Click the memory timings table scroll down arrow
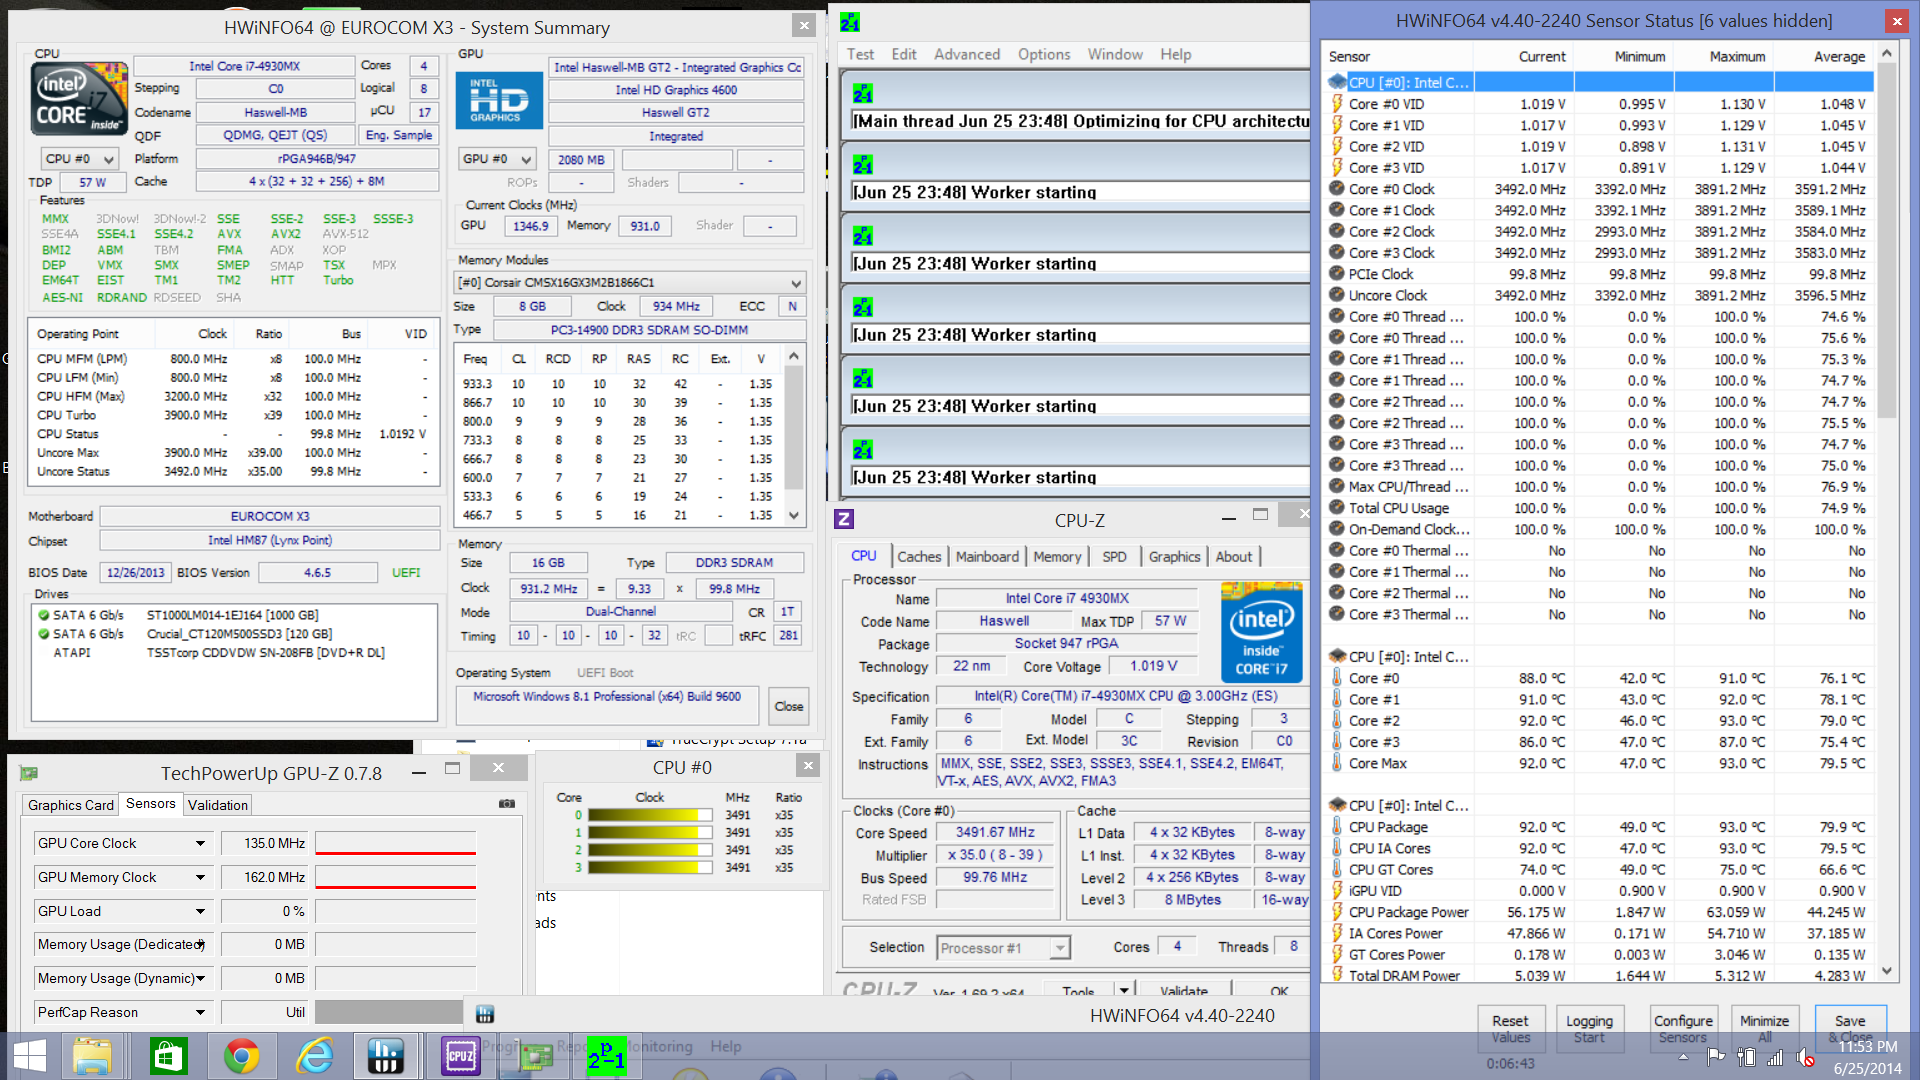1920x1080 pixels. point(794,516)
